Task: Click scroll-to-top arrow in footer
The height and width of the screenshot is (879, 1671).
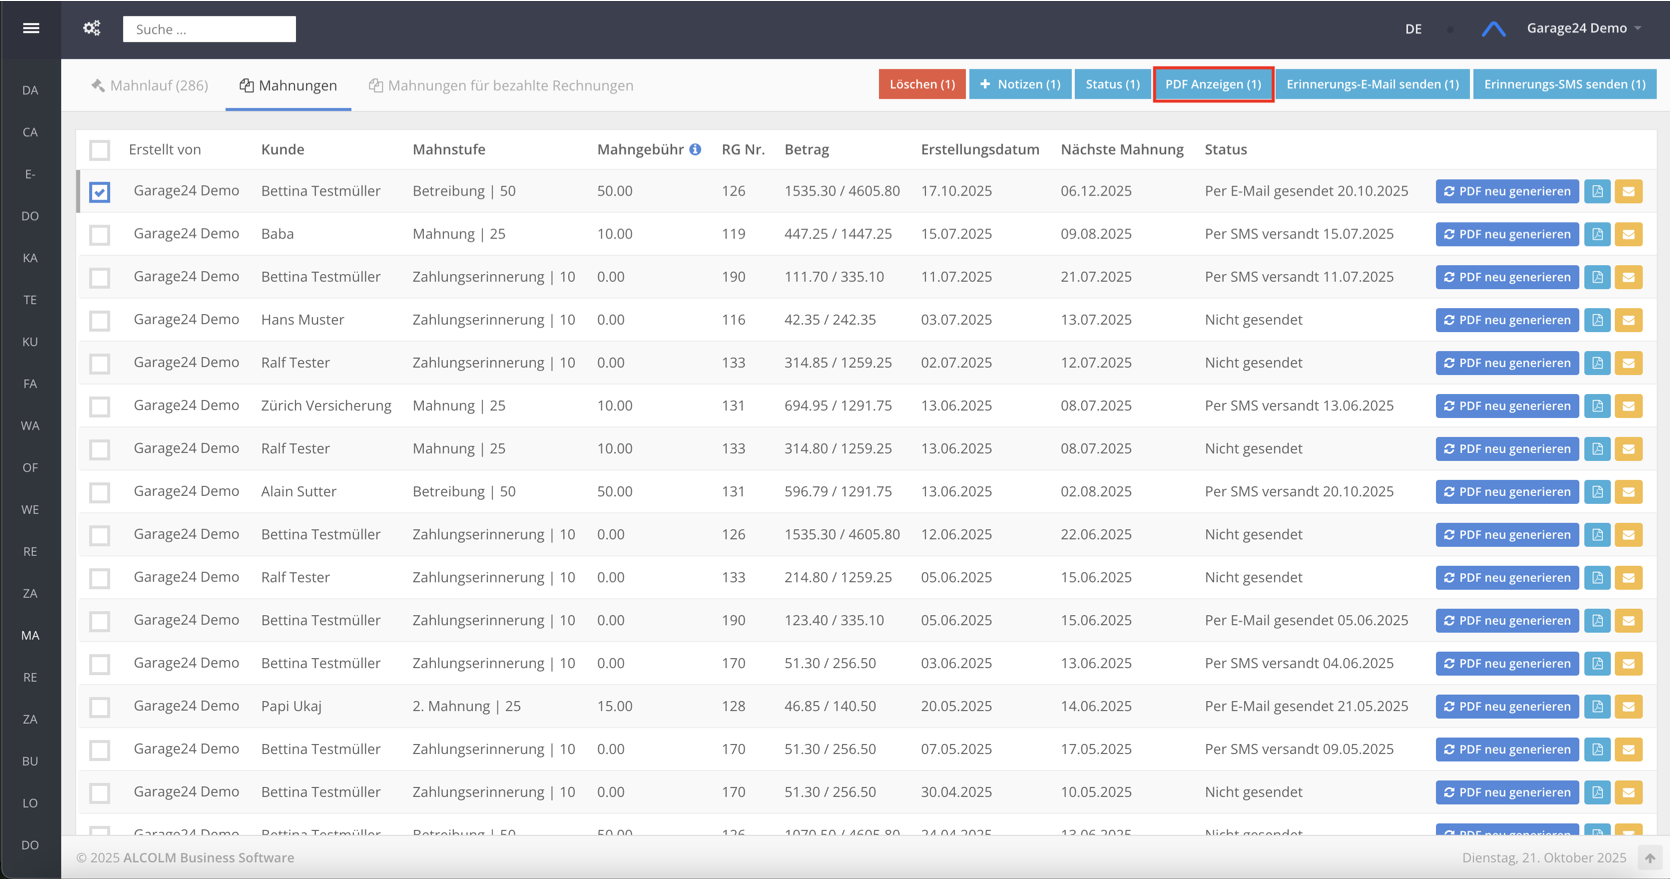Action: pos(1650,858)
